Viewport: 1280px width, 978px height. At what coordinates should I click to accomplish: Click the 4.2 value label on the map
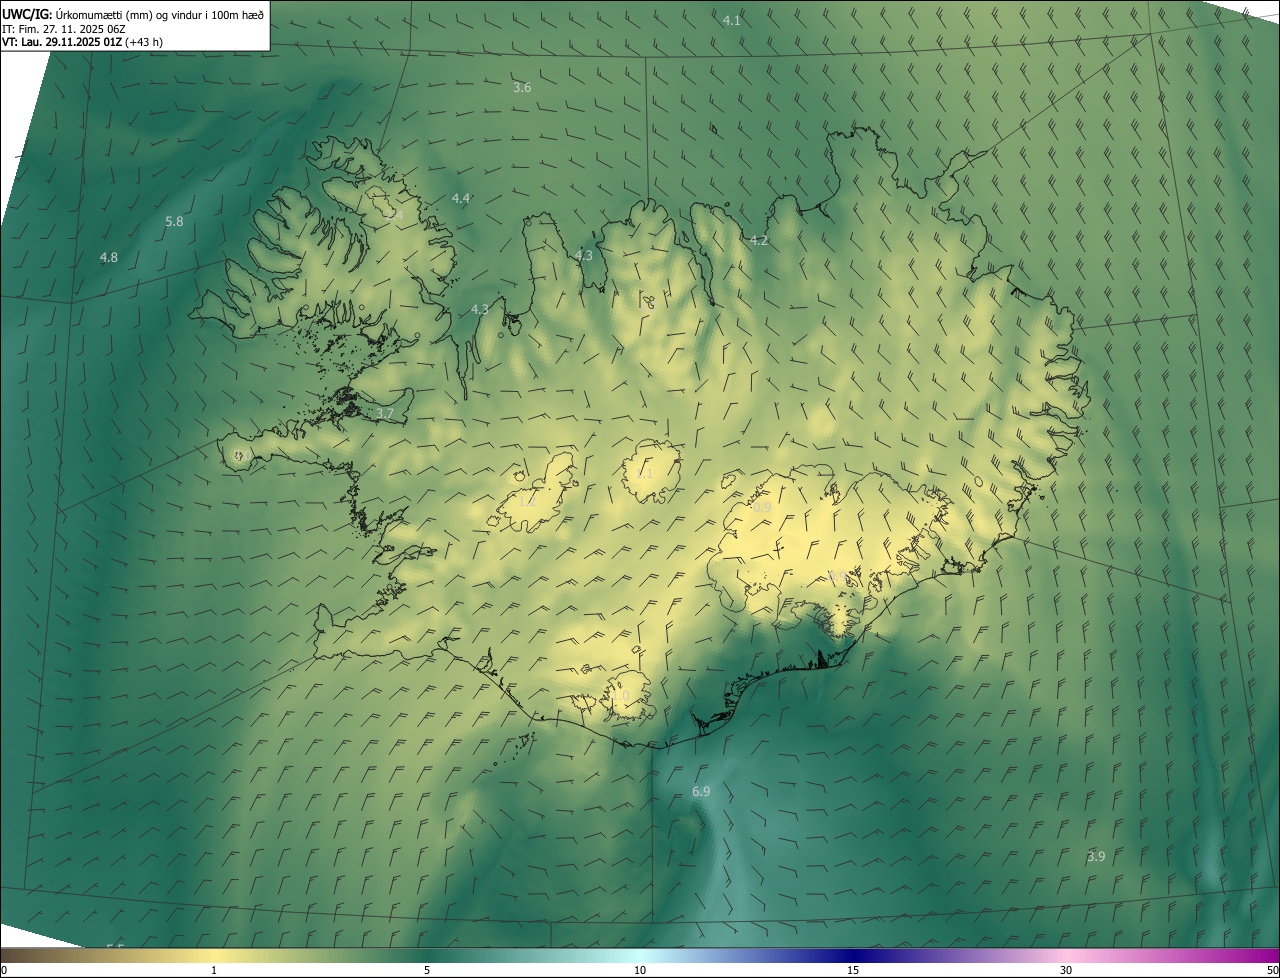(x=759, y=241)
